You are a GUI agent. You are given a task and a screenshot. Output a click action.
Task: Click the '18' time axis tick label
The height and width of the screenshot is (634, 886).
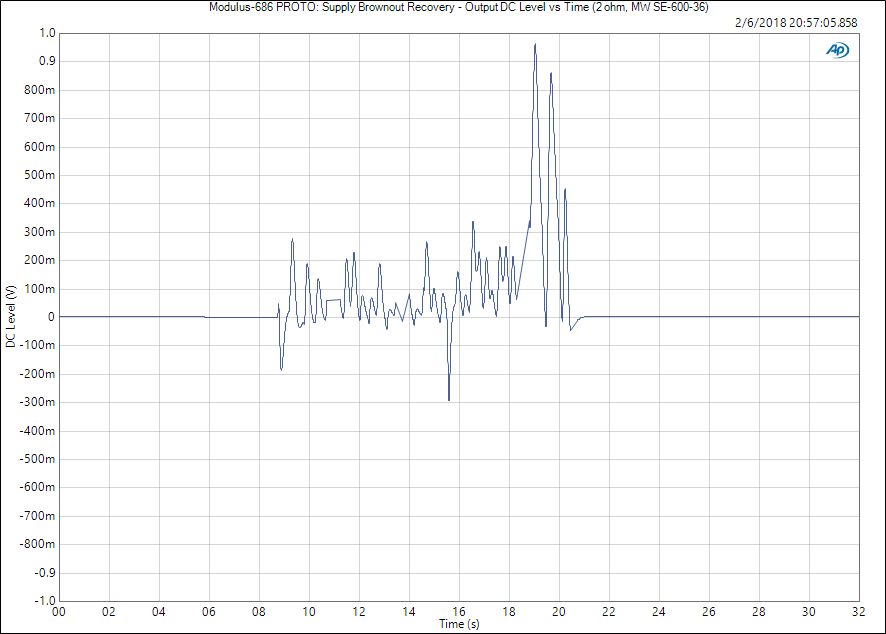[509, 611]
